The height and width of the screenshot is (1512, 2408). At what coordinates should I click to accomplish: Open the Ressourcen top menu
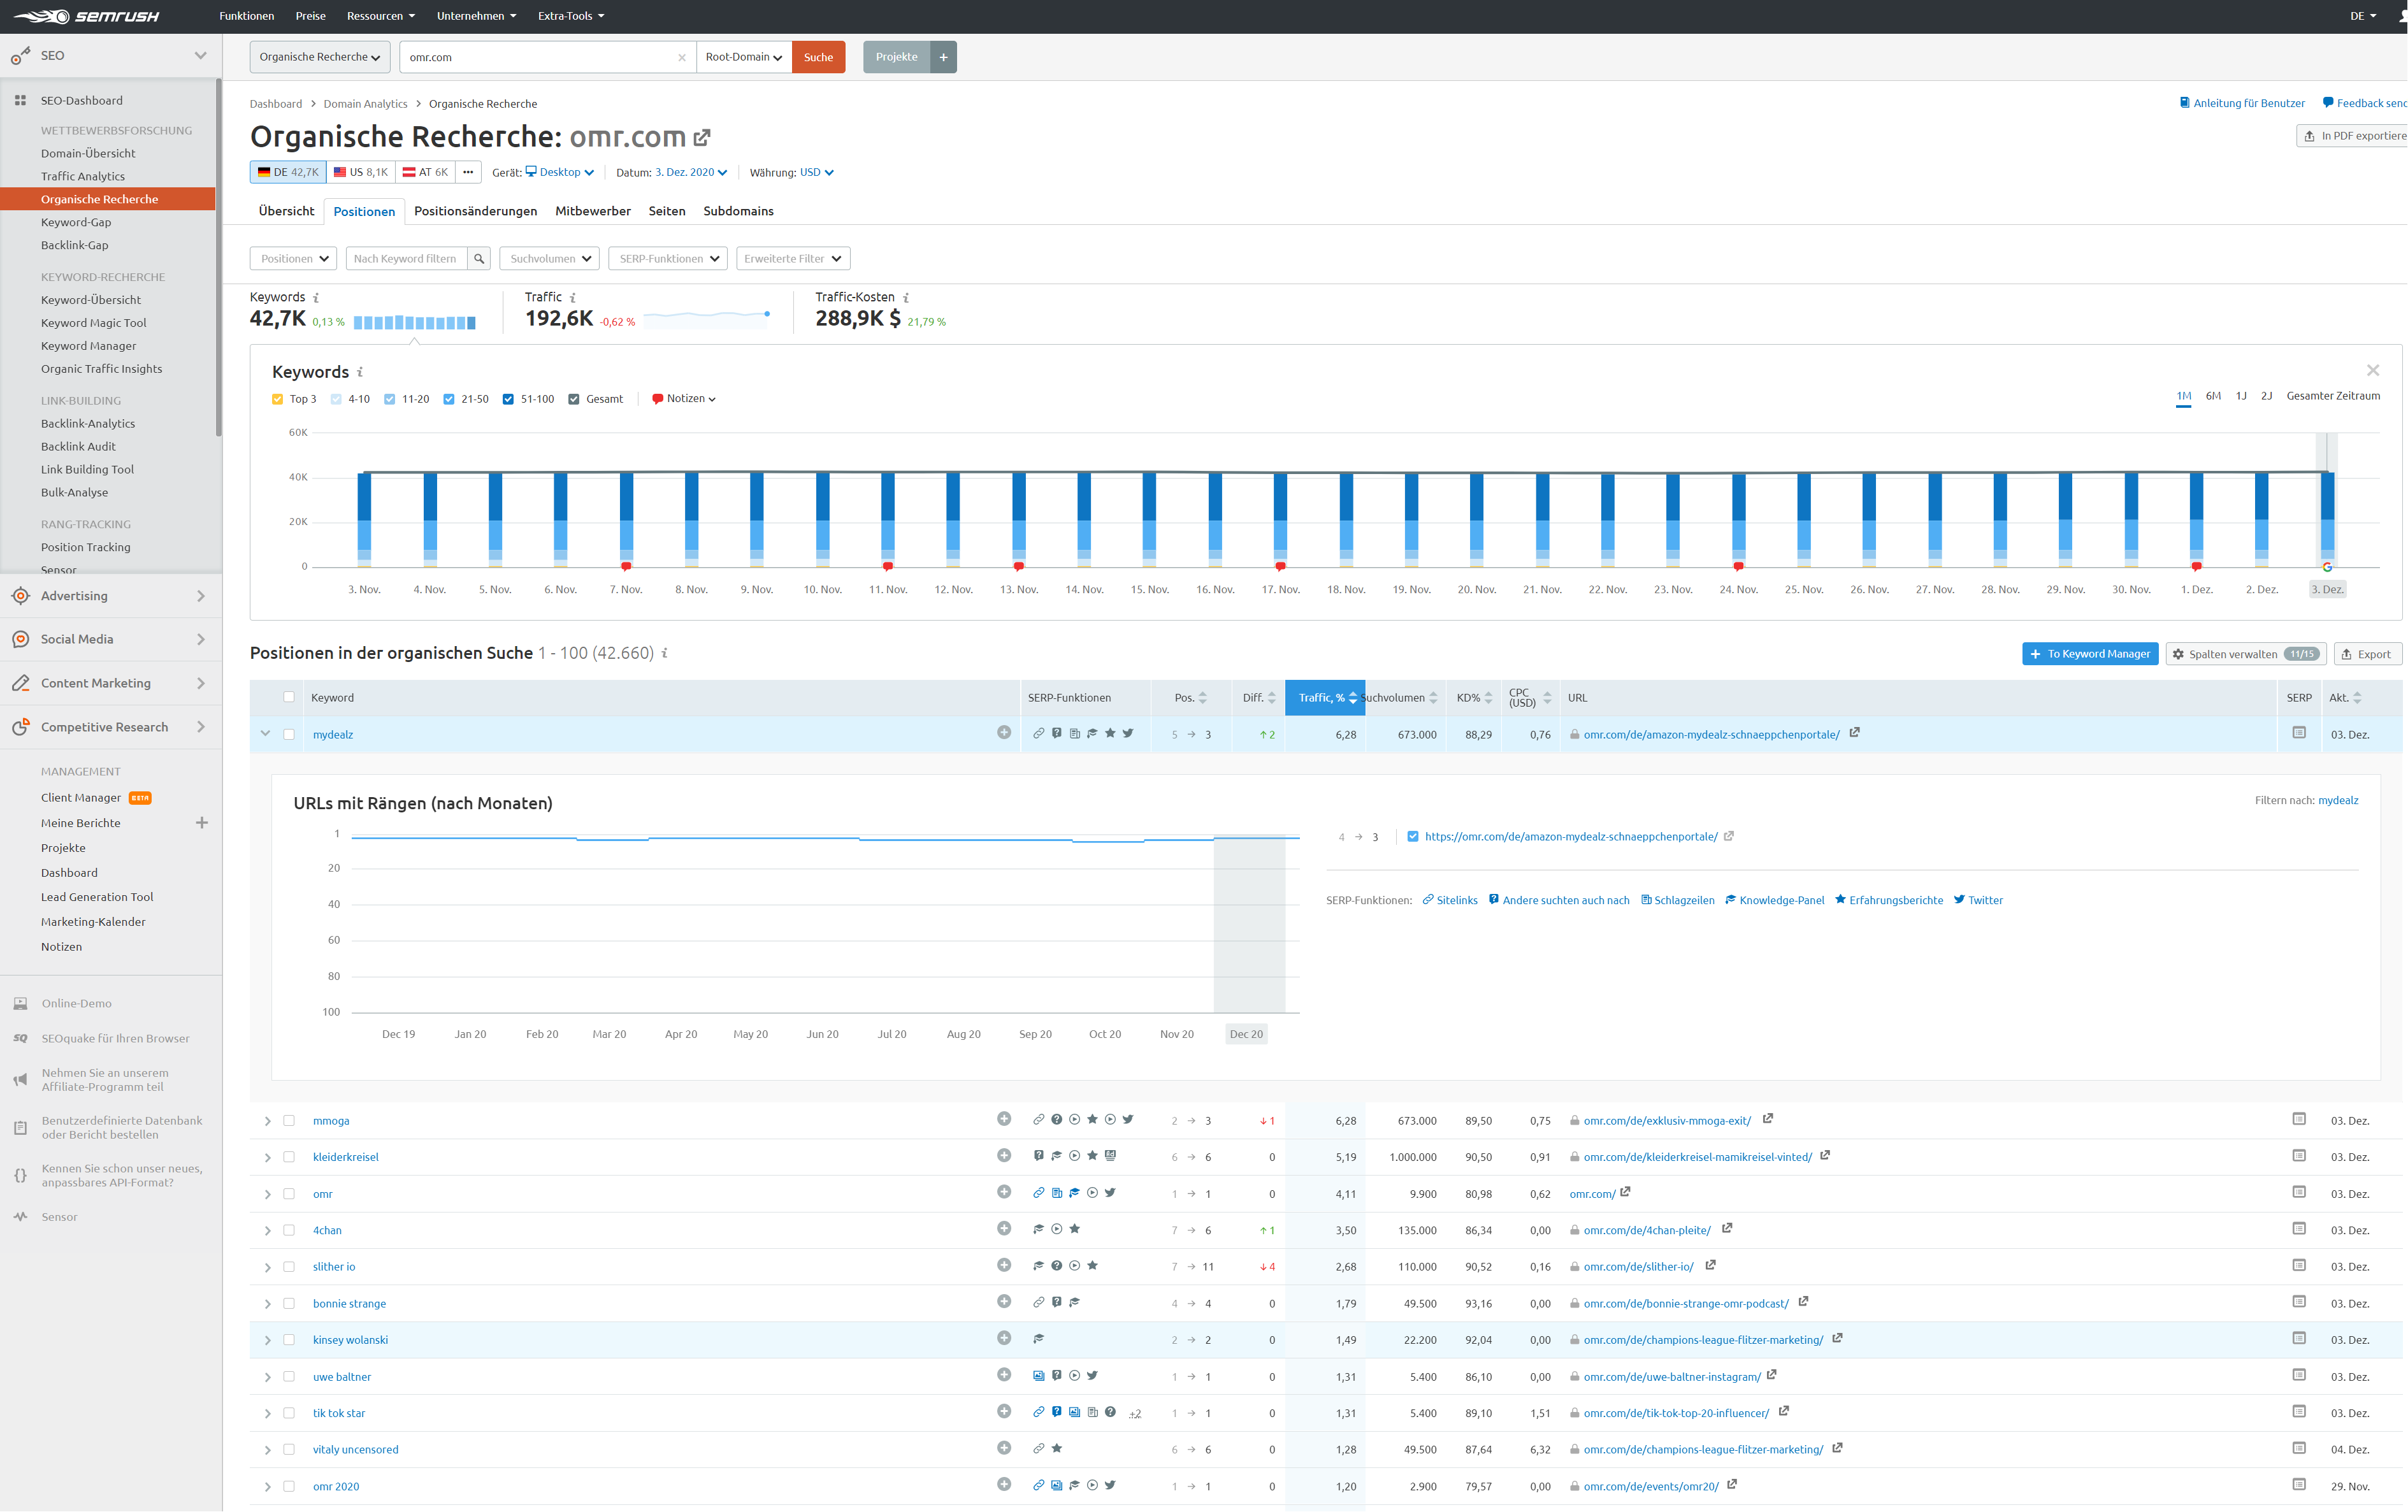pyautogui.click(x=380, y=16)
